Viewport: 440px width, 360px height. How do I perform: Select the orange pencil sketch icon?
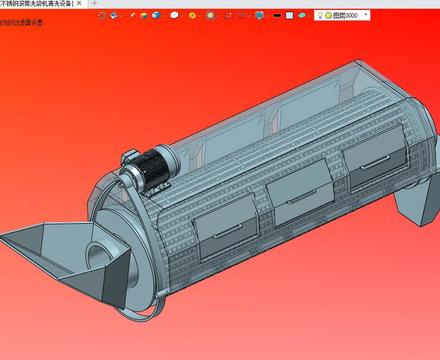(132, 15)
